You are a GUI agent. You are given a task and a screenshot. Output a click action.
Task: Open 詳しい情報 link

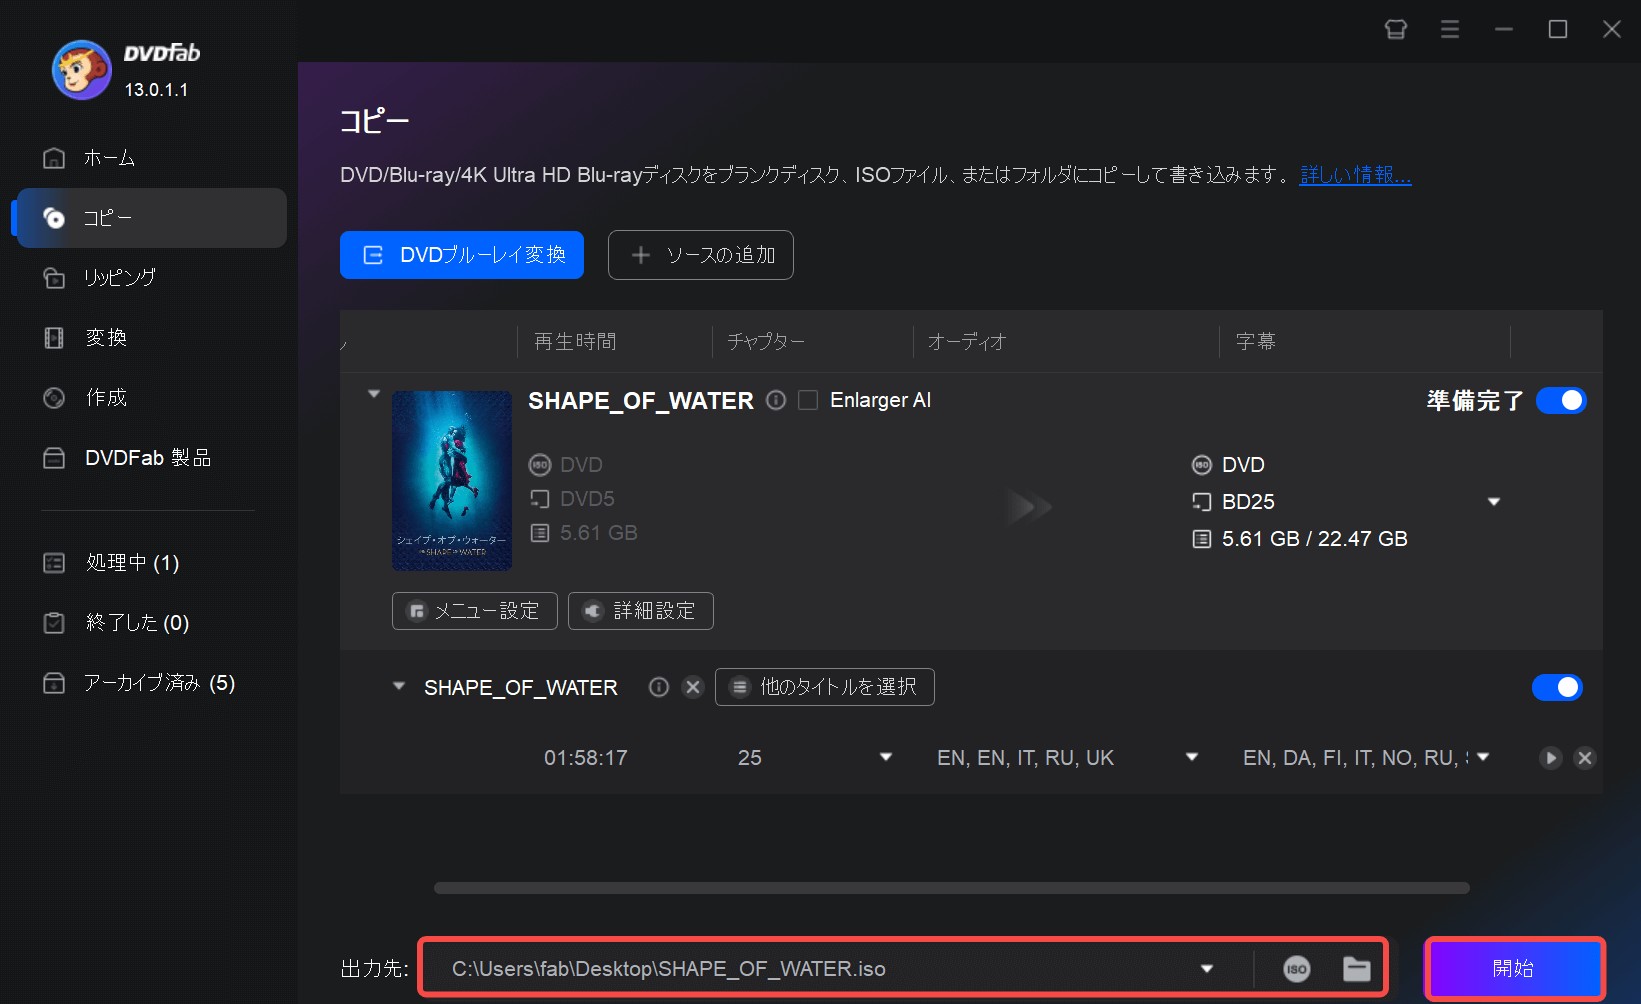(x=1356, y=175)
